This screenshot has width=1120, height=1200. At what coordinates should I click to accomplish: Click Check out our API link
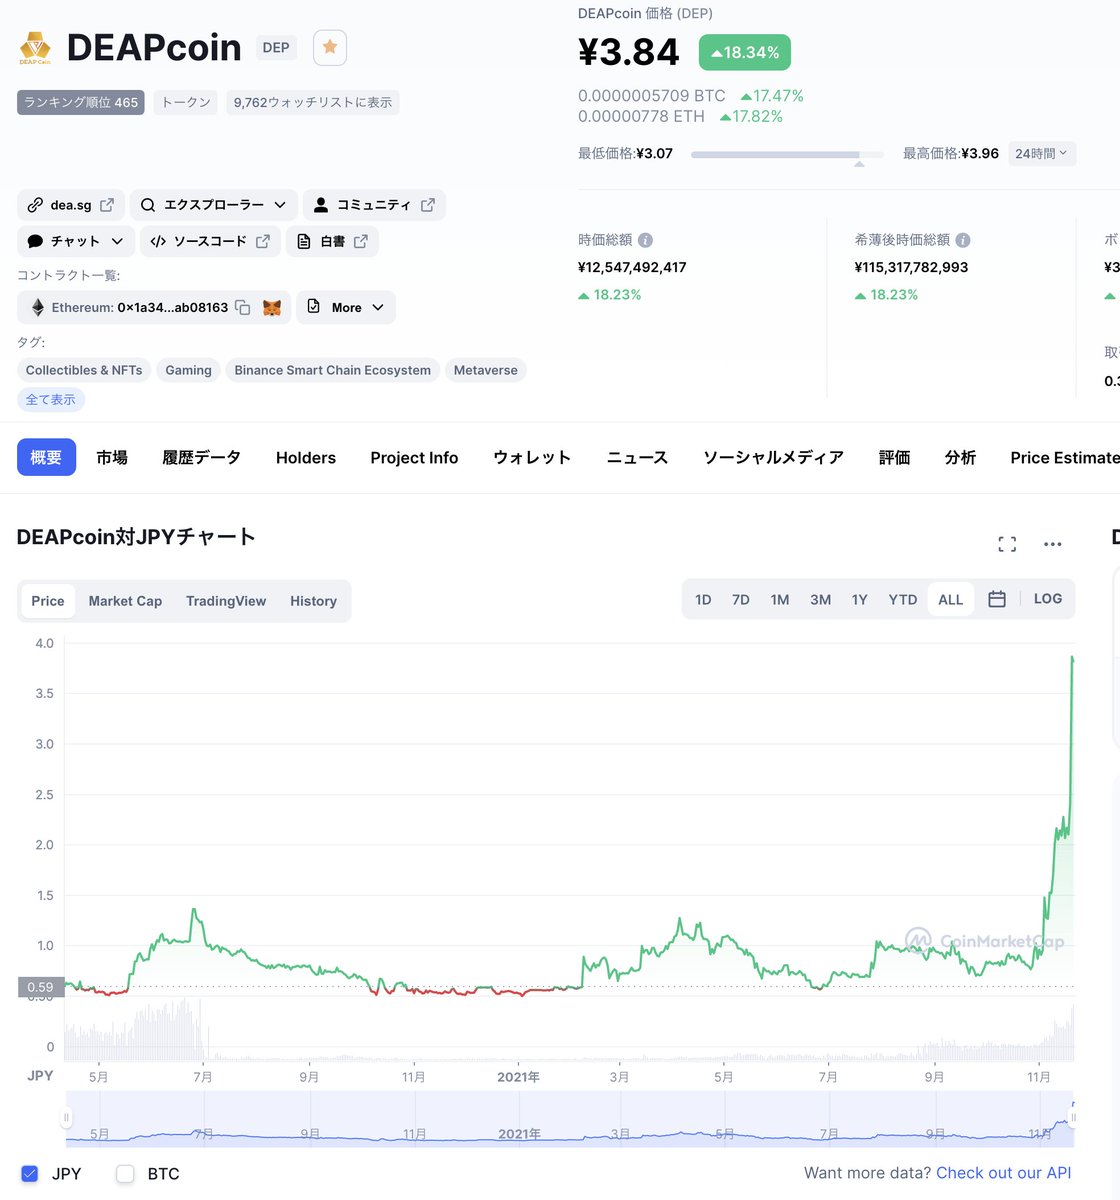pos(1003,1173)
